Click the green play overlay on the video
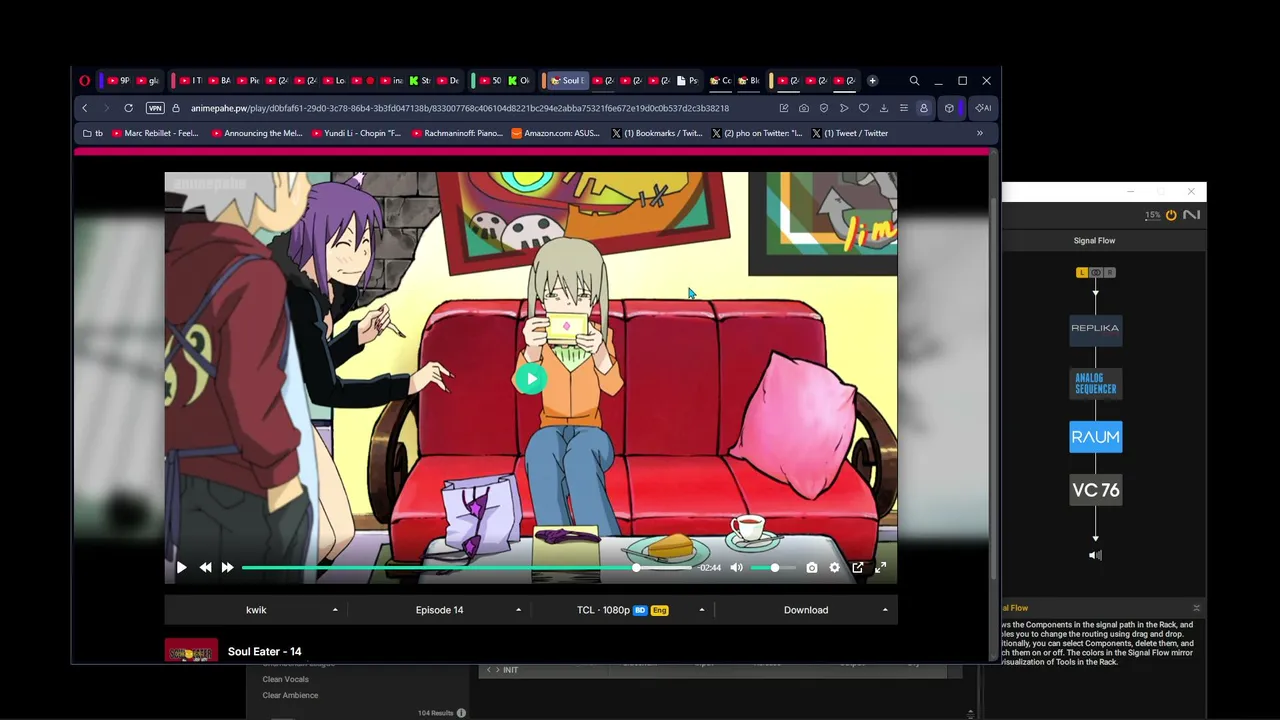The width and height of the screenshot is (1280, 720). coord(531,378)
